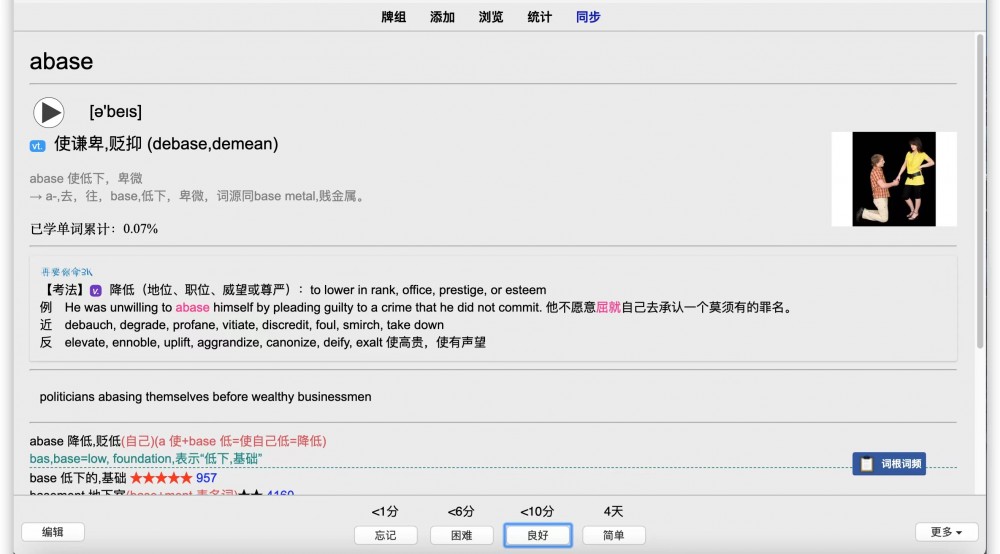Click the small blue header above 【考法】
The height and width of the screenshot is (554, 1000).
point(67,272)
